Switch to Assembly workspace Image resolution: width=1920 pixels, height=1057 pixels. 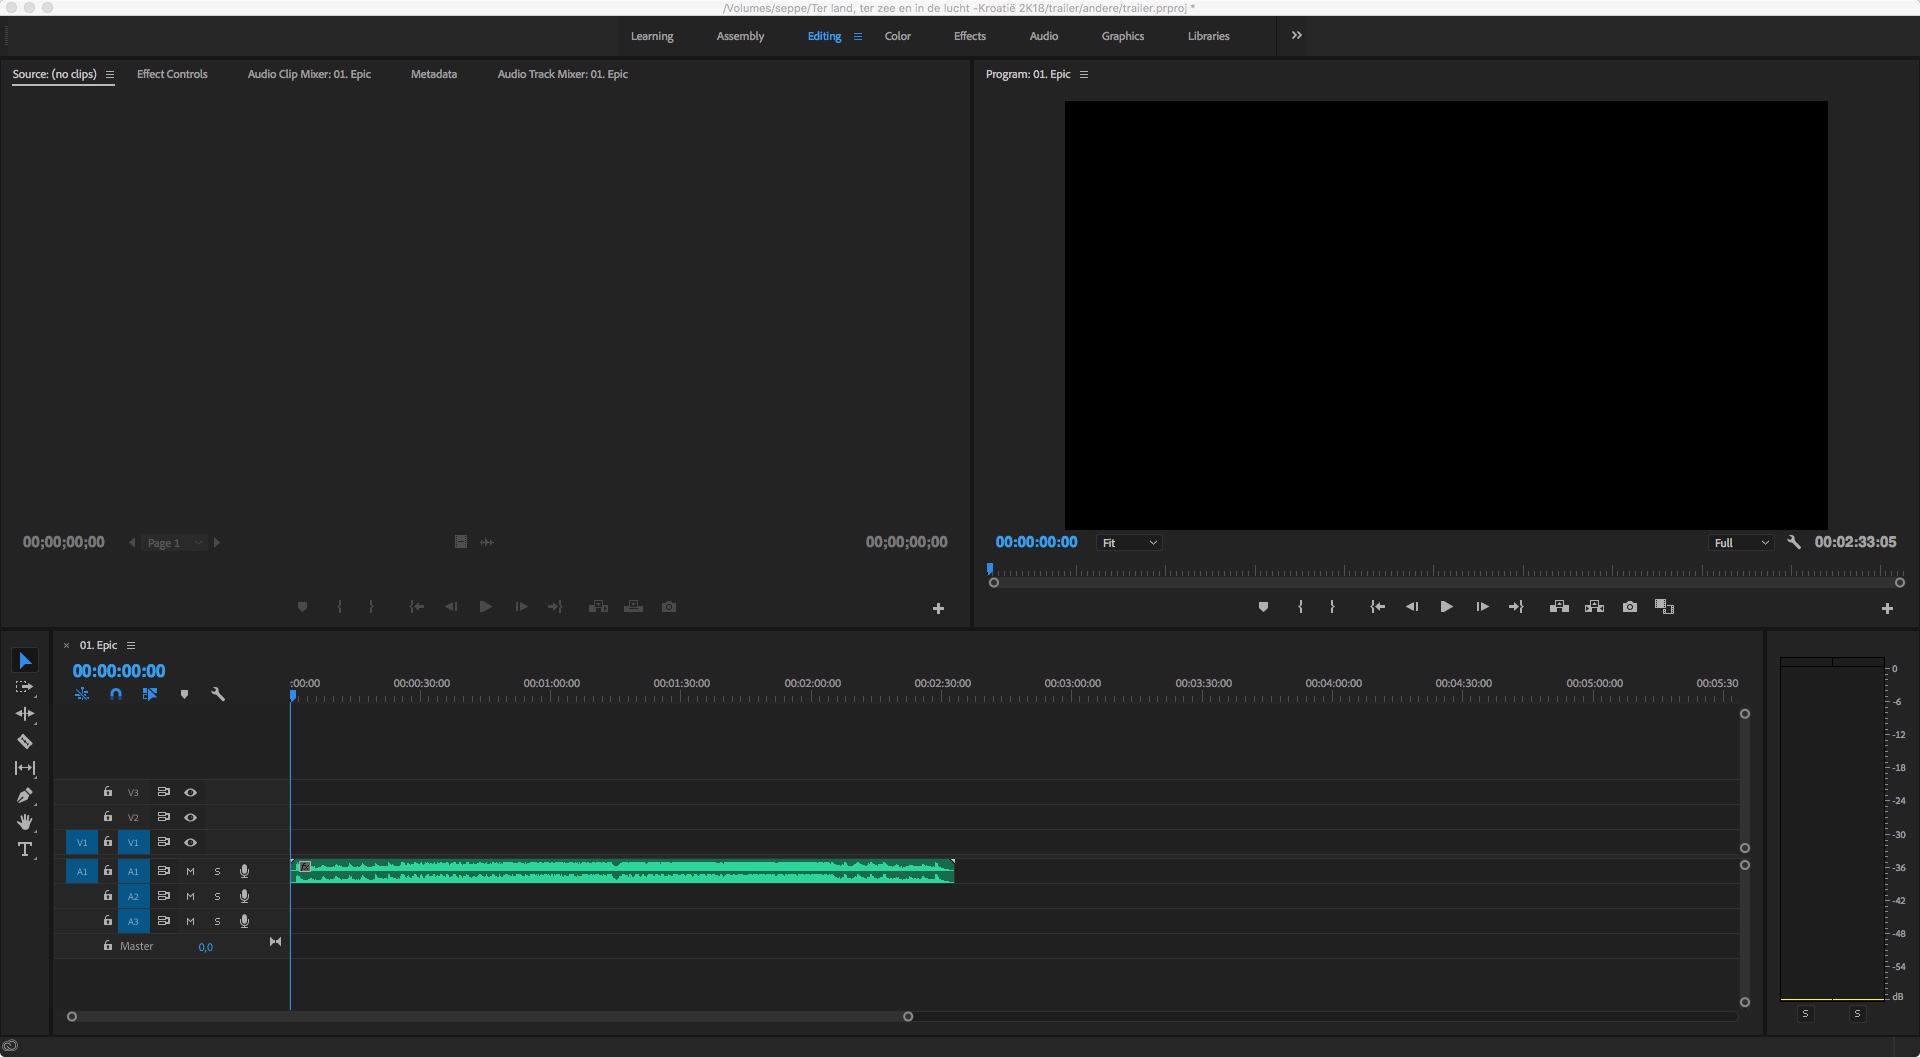pos(740,36)
